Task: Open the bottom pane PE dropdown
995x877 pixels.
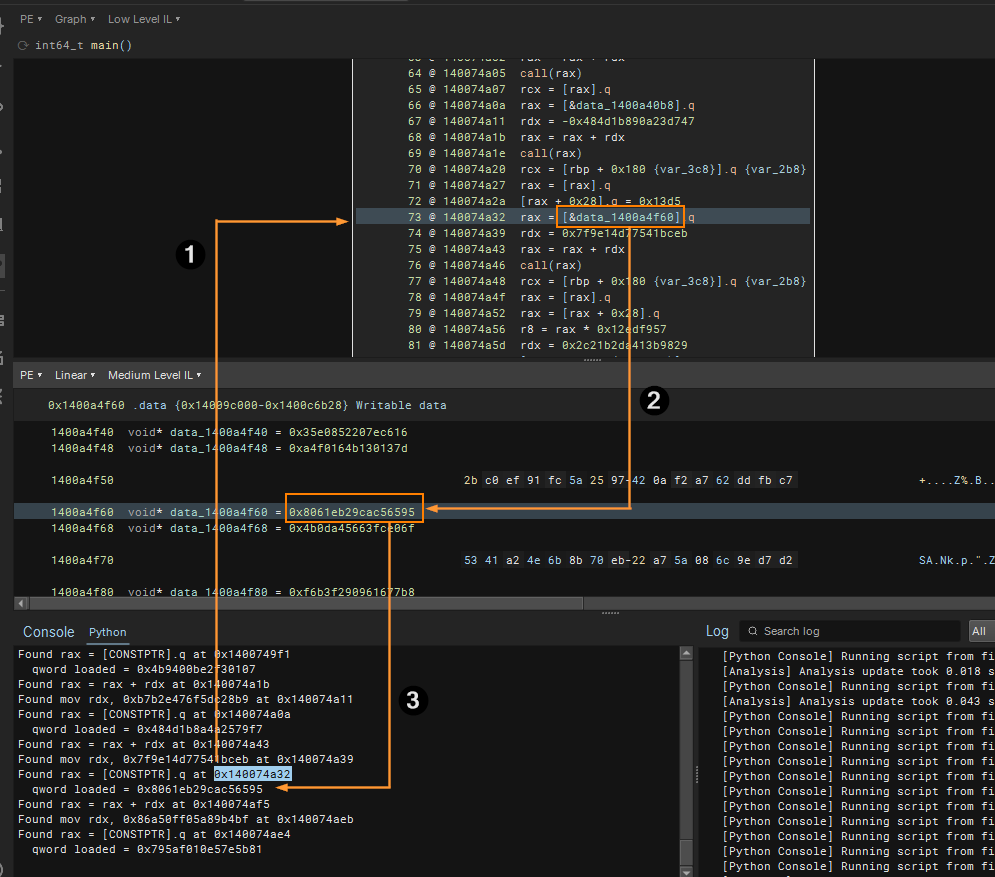Action: [30, 375]
